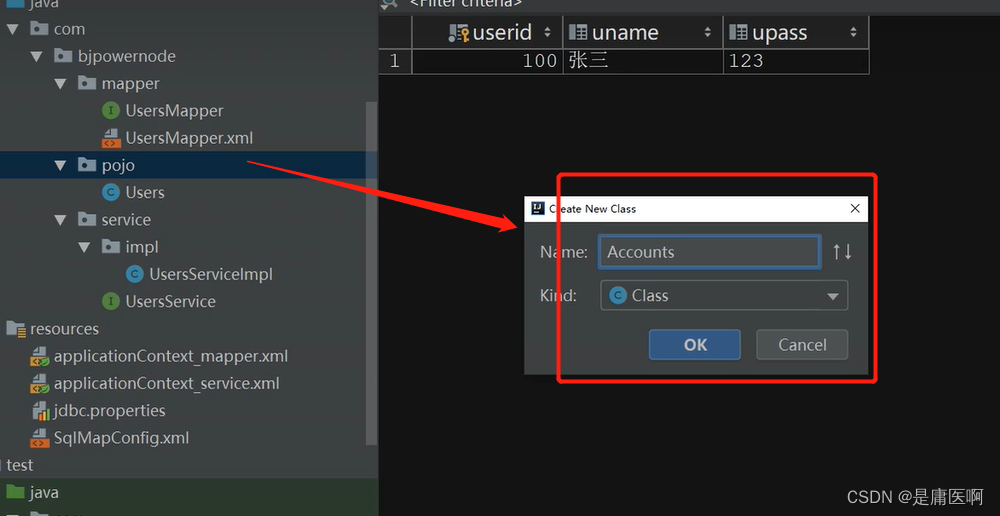Image resolution: width=1000 pixels, height=516 pixels.
Task: Close the Create New Class dialog
Action: pos(855,209)
